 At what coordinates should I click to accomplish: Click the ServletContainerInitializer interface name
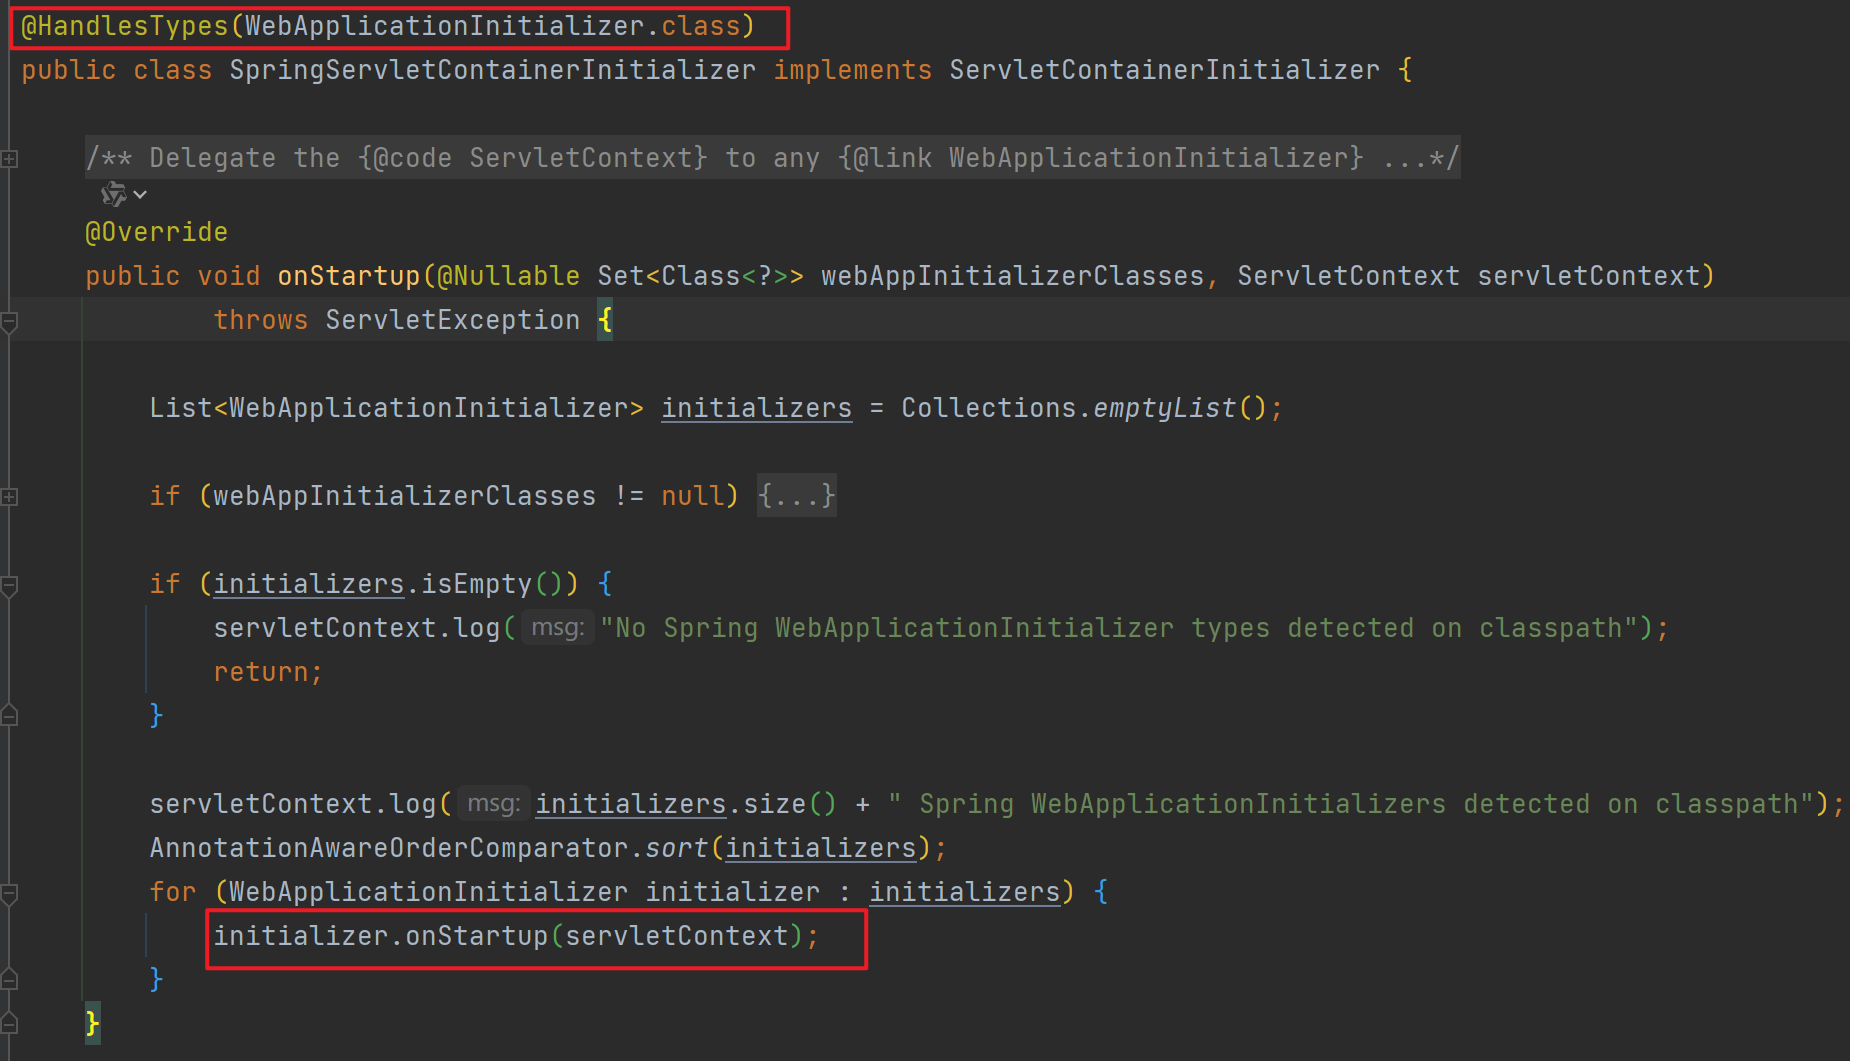point(1165,70)
